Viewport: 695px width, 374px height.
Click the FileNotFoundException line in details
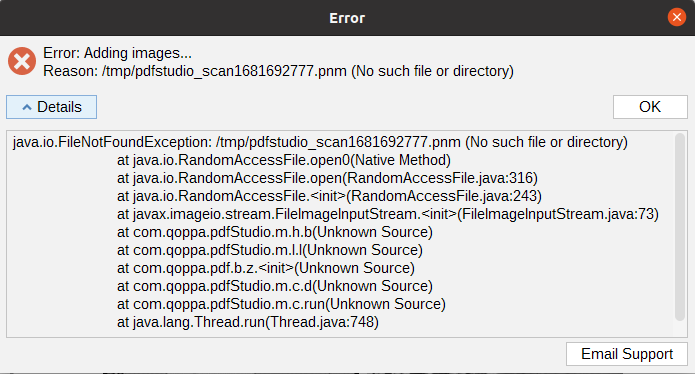coord(320,142)
